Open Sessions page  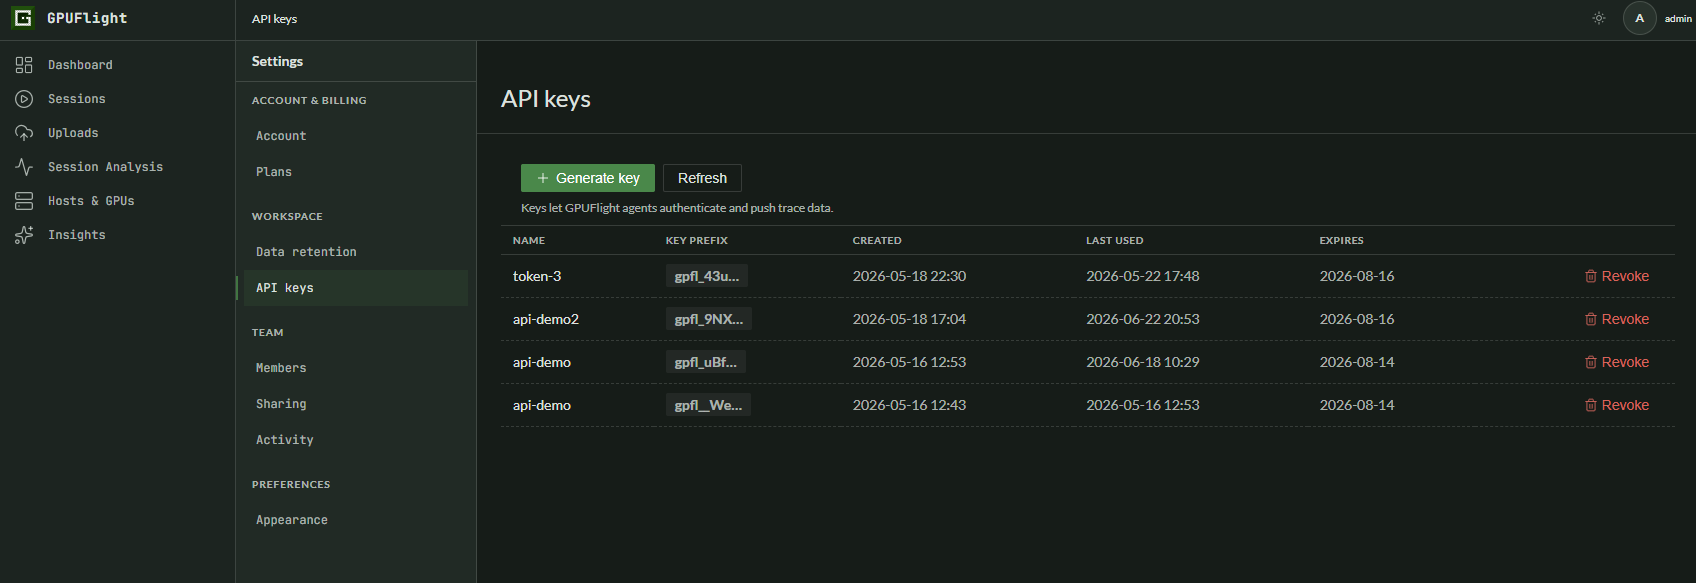pos(77,99)
